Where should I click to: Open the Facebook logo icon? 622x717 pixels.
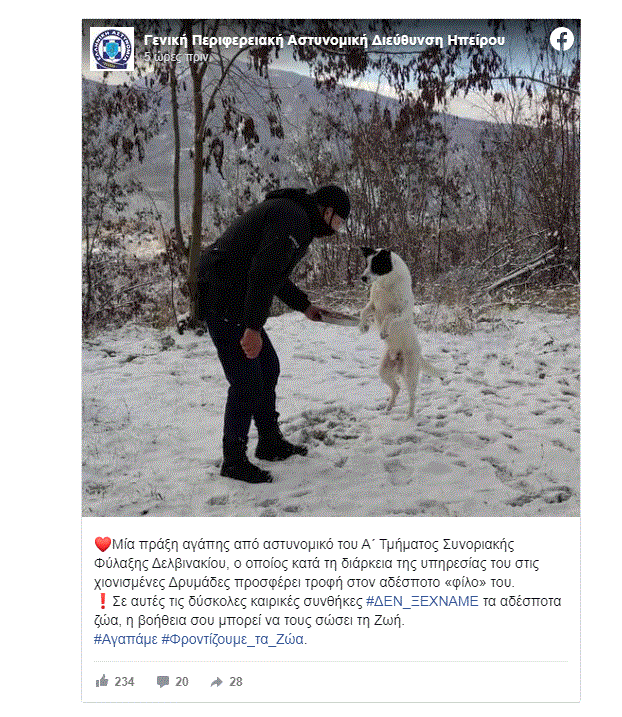tap(562, 39)
